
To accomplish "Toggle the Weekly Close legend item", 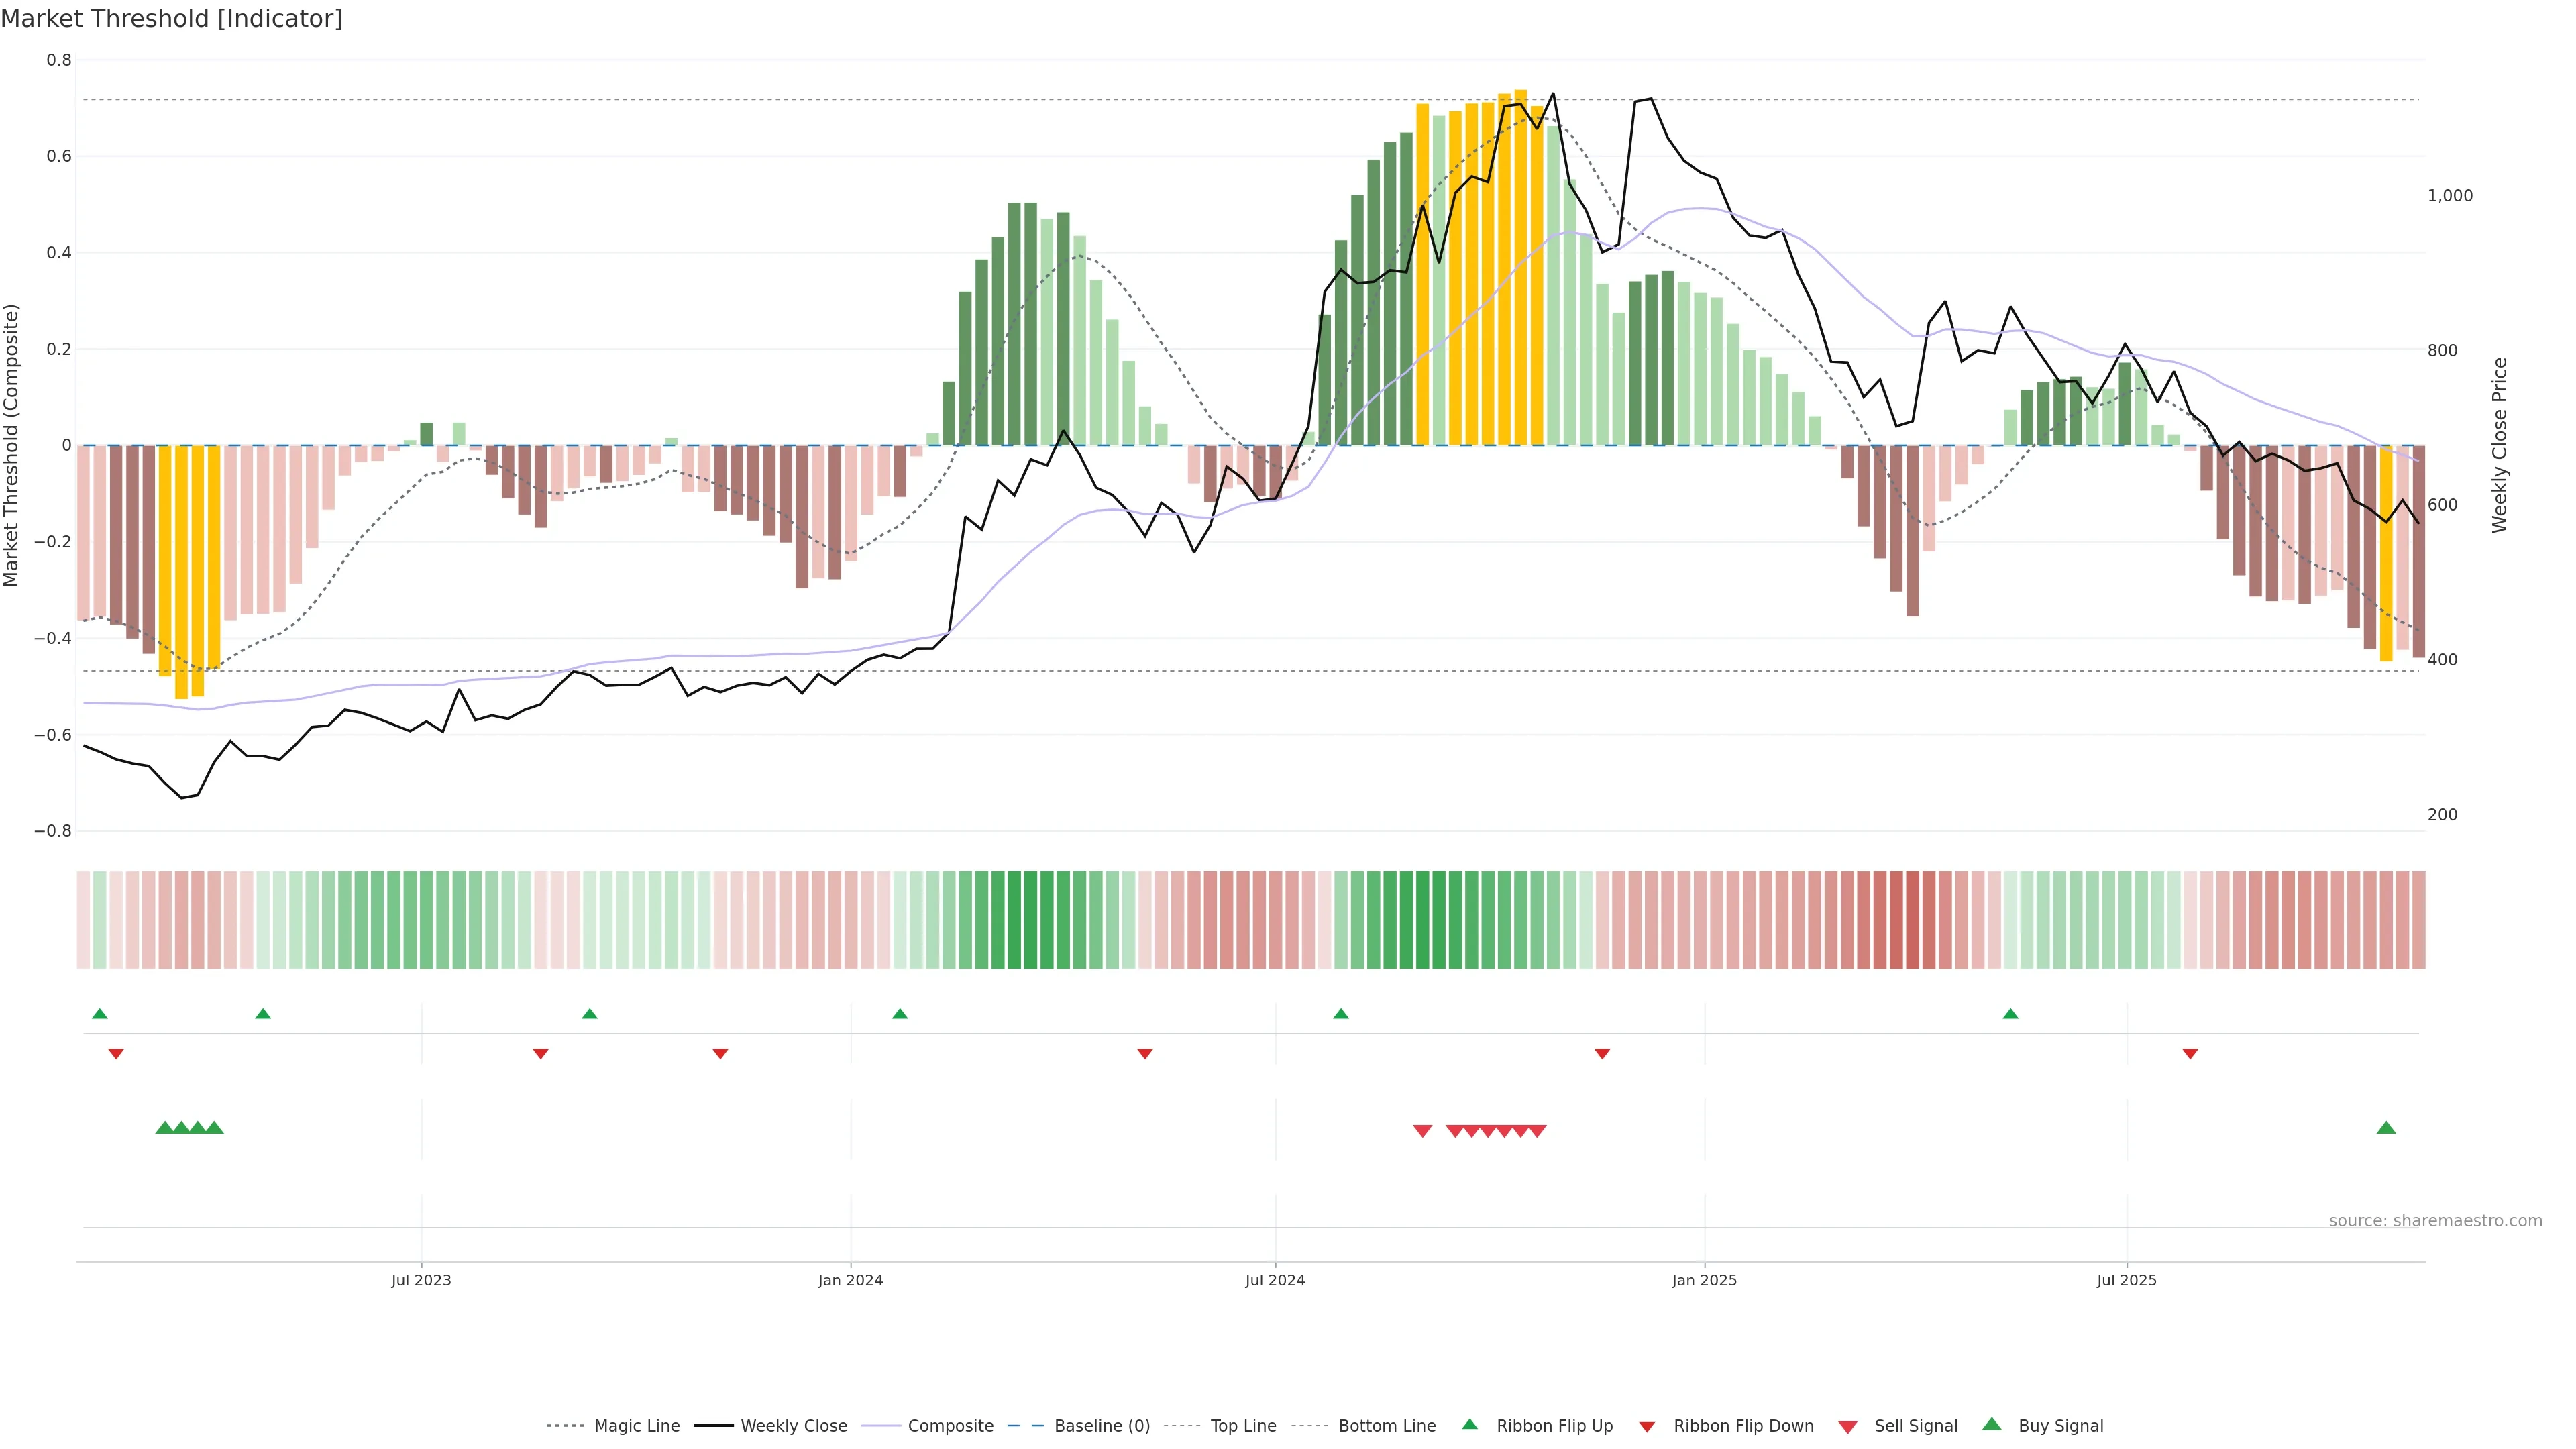I will [793, 1426].
